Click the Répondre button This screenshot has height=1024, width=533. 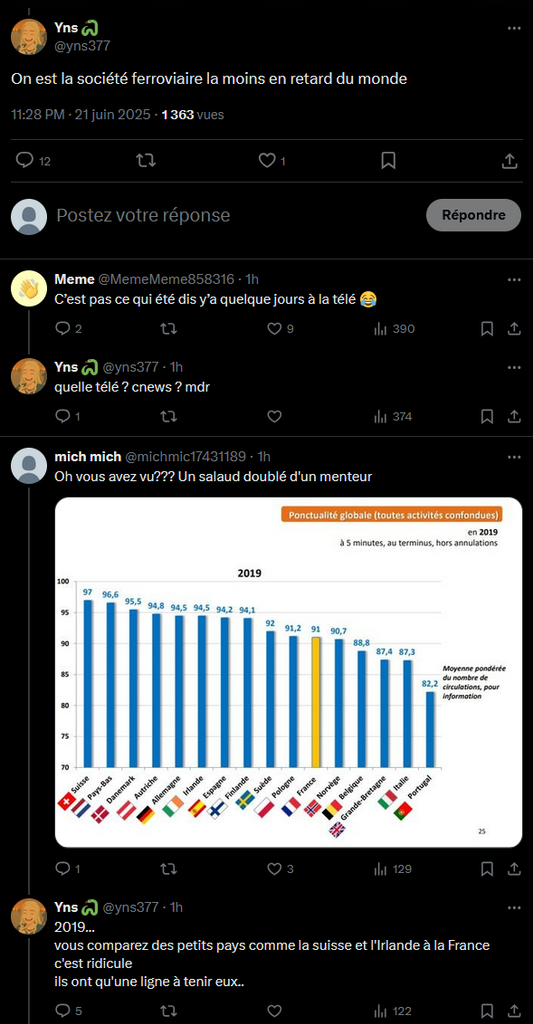coord(474,215)
